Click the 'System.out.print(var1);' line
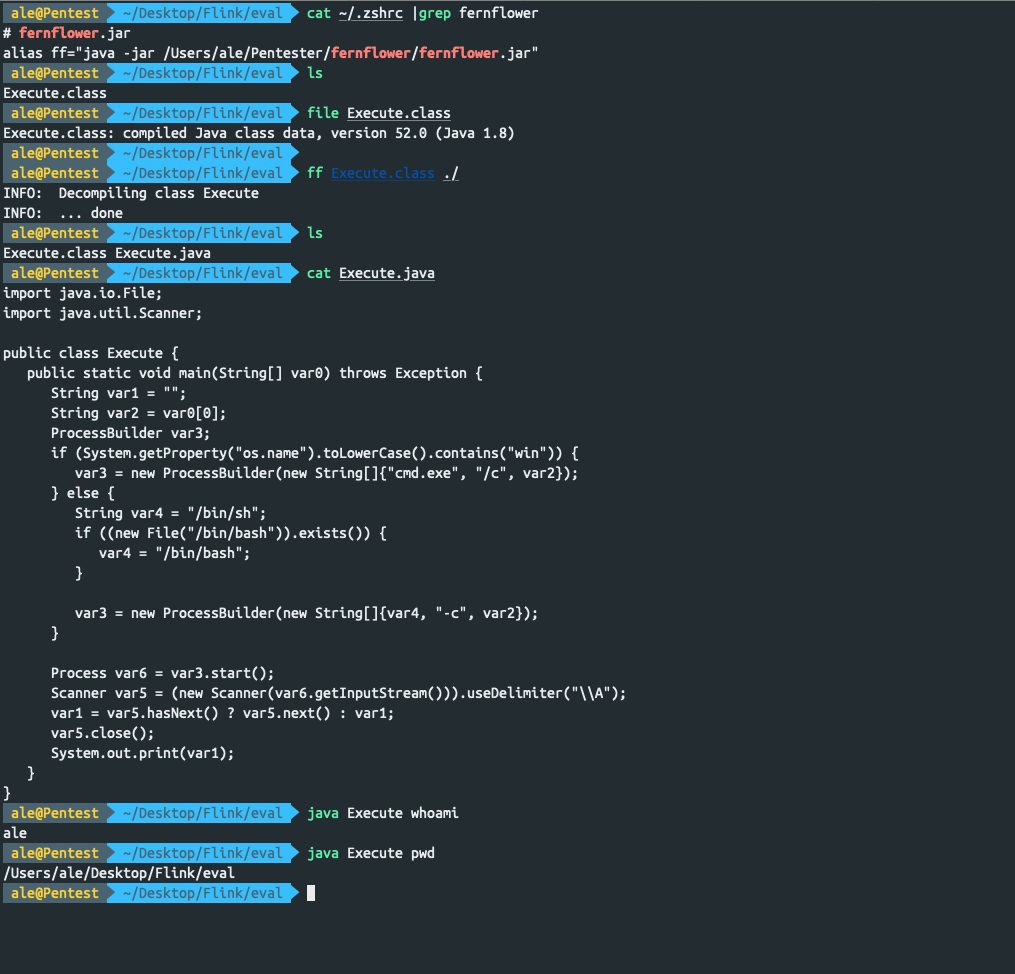The image size is (1015, 974). (142, 754)
